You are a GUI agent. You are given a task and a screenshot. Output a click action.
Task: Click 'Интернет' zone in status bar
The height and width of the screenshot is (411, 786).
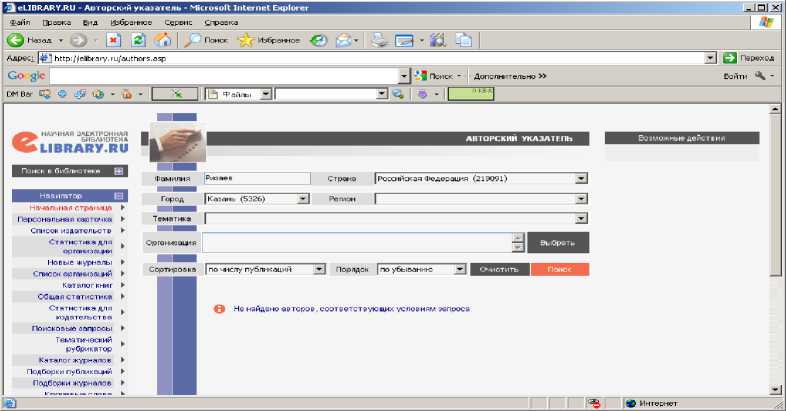pyautogui.click(x=658, y=403)
